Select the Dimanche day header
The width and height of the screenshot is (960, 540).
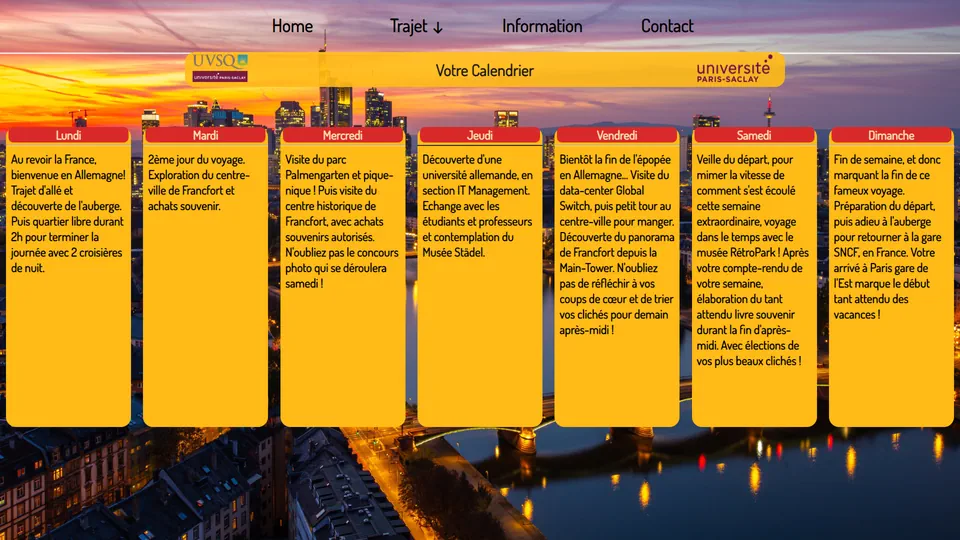click(891, 135)
